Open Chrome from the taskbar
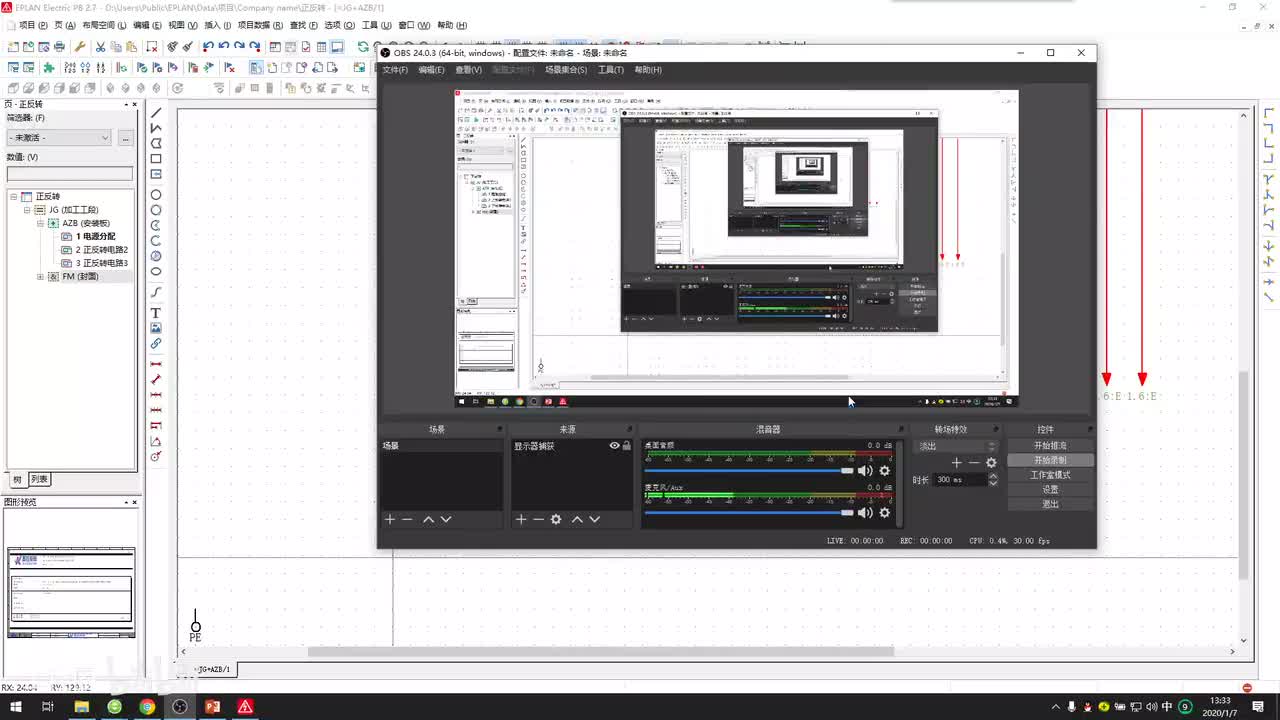The height and width of the screenshot is (720, 1280). [x=147, y=707]
